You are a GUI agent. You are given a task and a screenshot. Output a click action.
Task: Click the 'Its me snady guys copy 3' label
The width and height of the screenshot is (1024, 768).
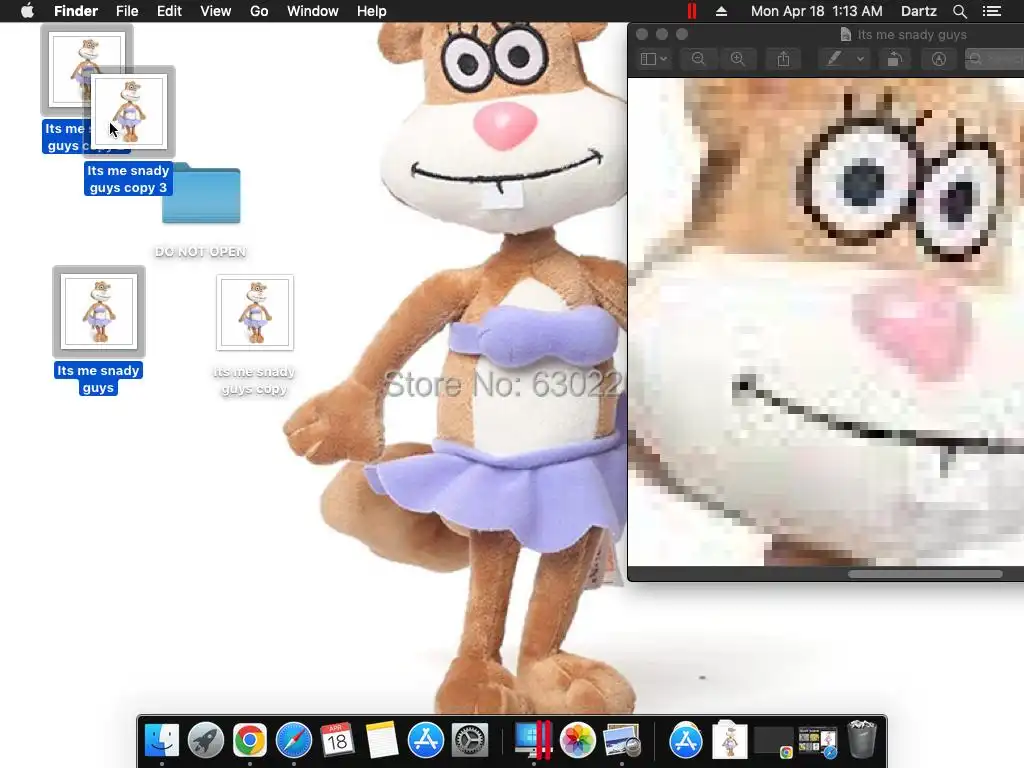coord(128,179)
